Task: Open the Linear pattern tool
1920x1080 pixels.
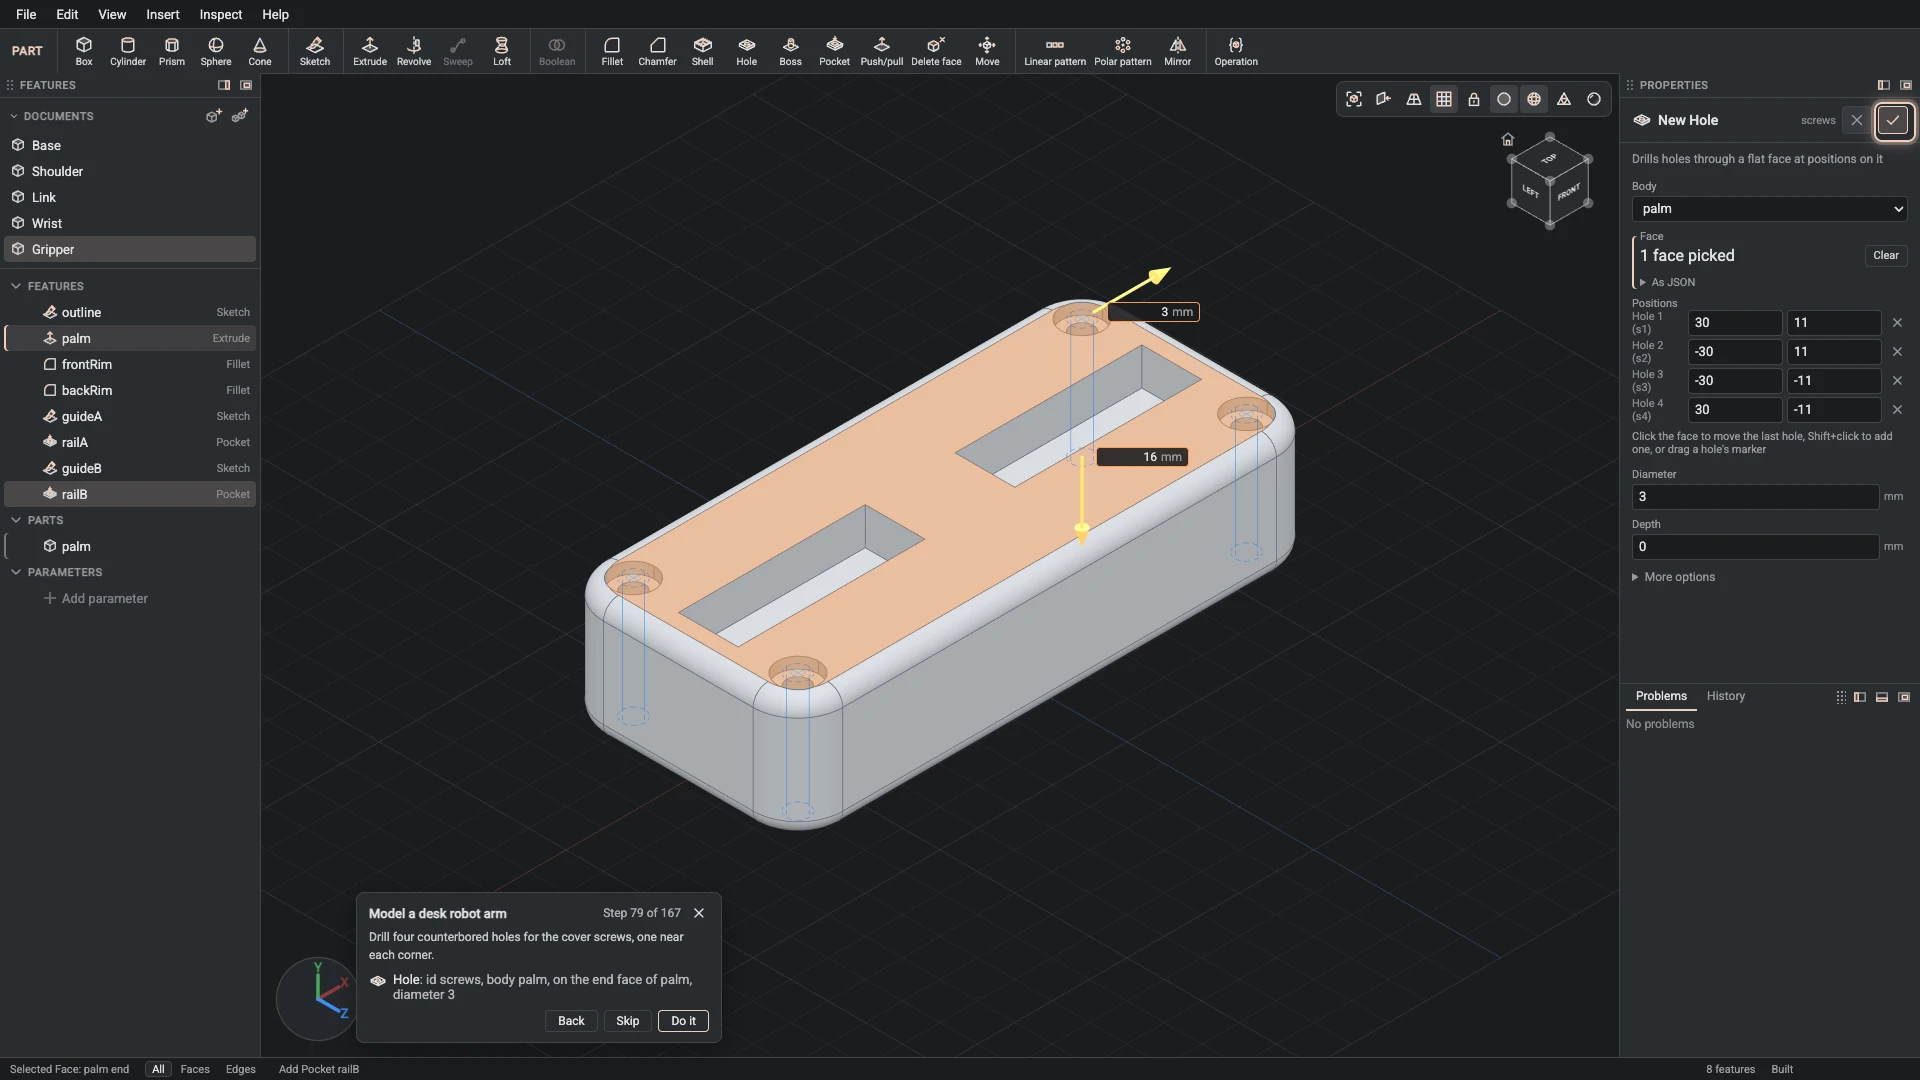Action: click(x=1055, y=51)
